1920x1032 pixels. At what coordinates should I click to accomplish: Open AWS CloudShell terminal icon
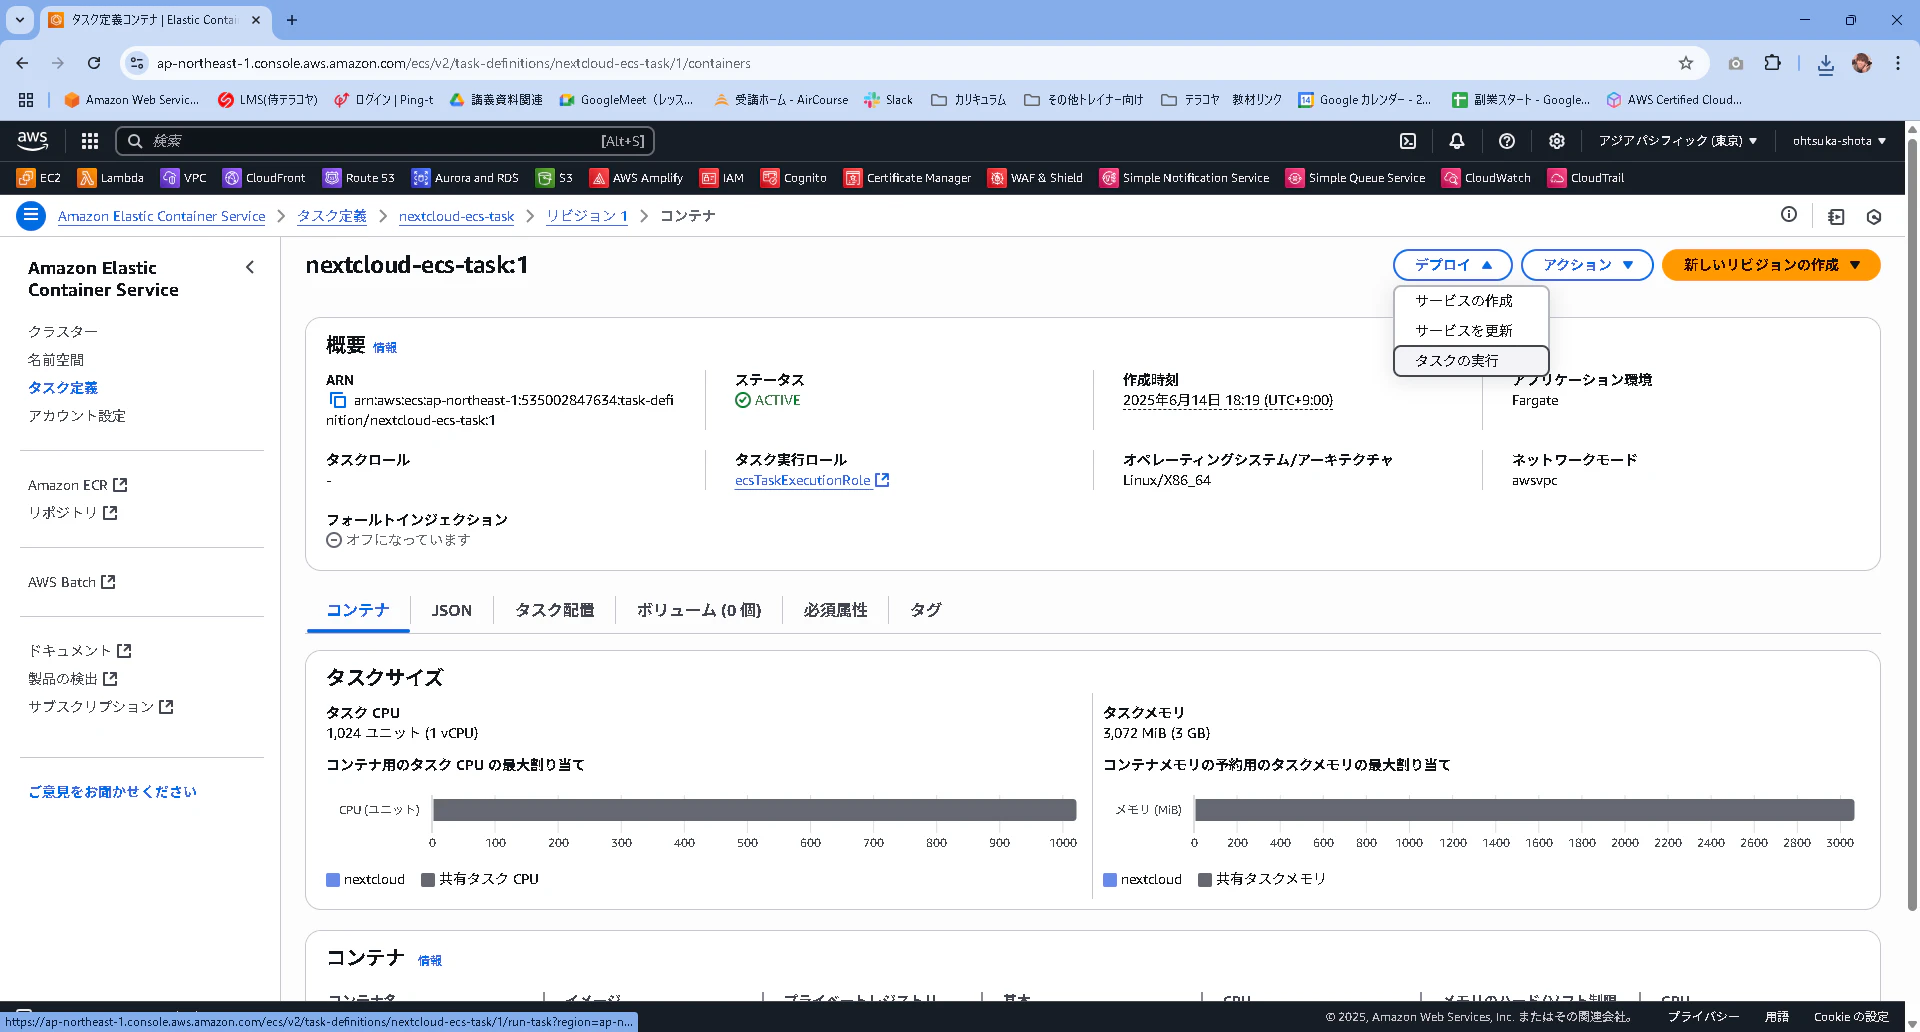[1408, 141]
